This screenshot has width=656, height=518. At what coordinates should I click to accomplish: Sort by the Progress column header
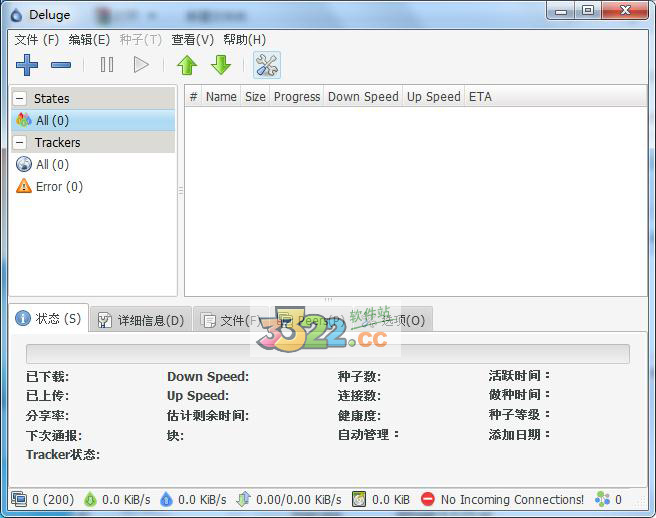[297, 97]
